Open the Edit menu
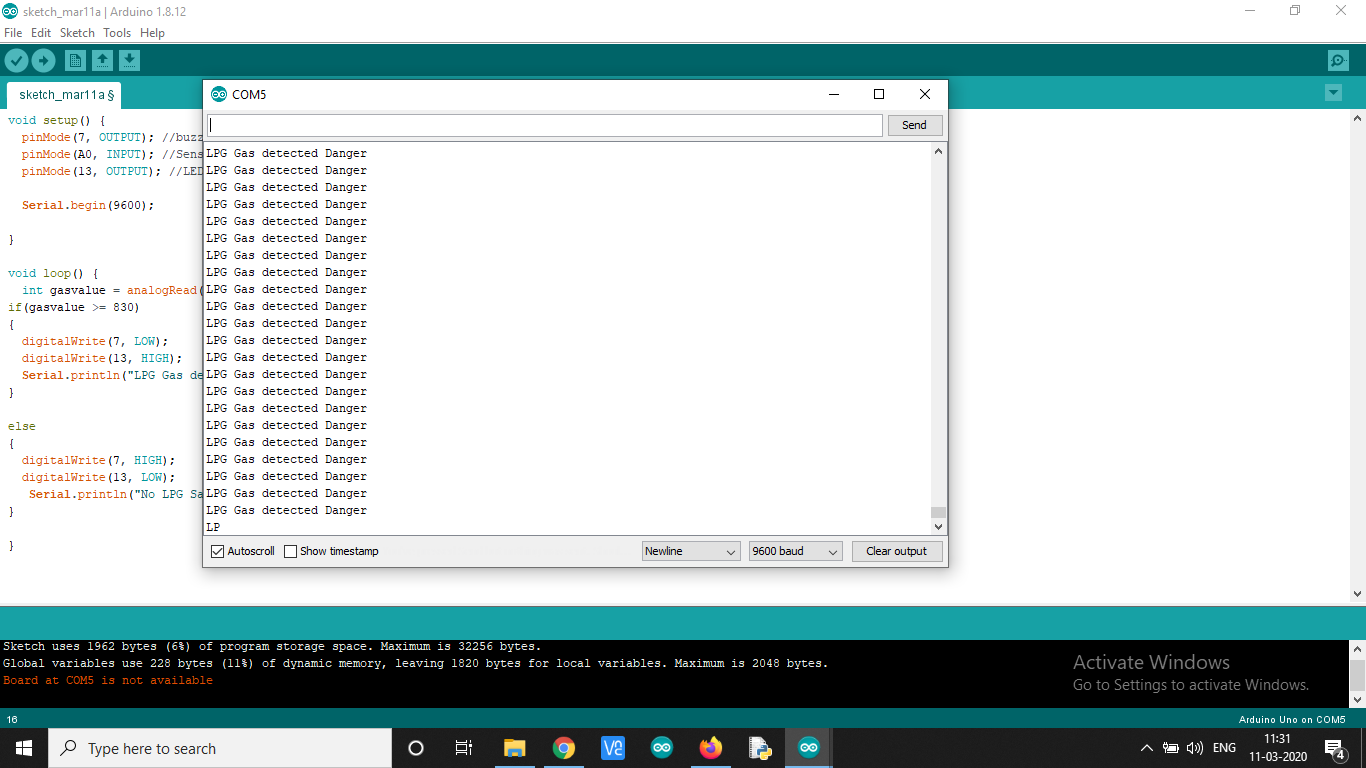 (x=41, y=33)
